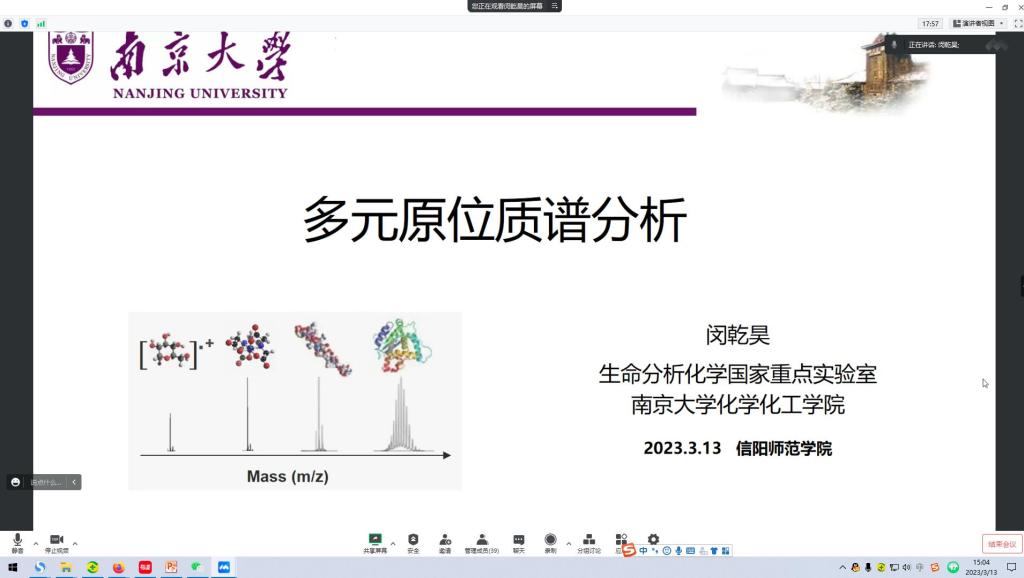
Task: Open 管理成员(39) member list
Action: click(x=482, y=541)
